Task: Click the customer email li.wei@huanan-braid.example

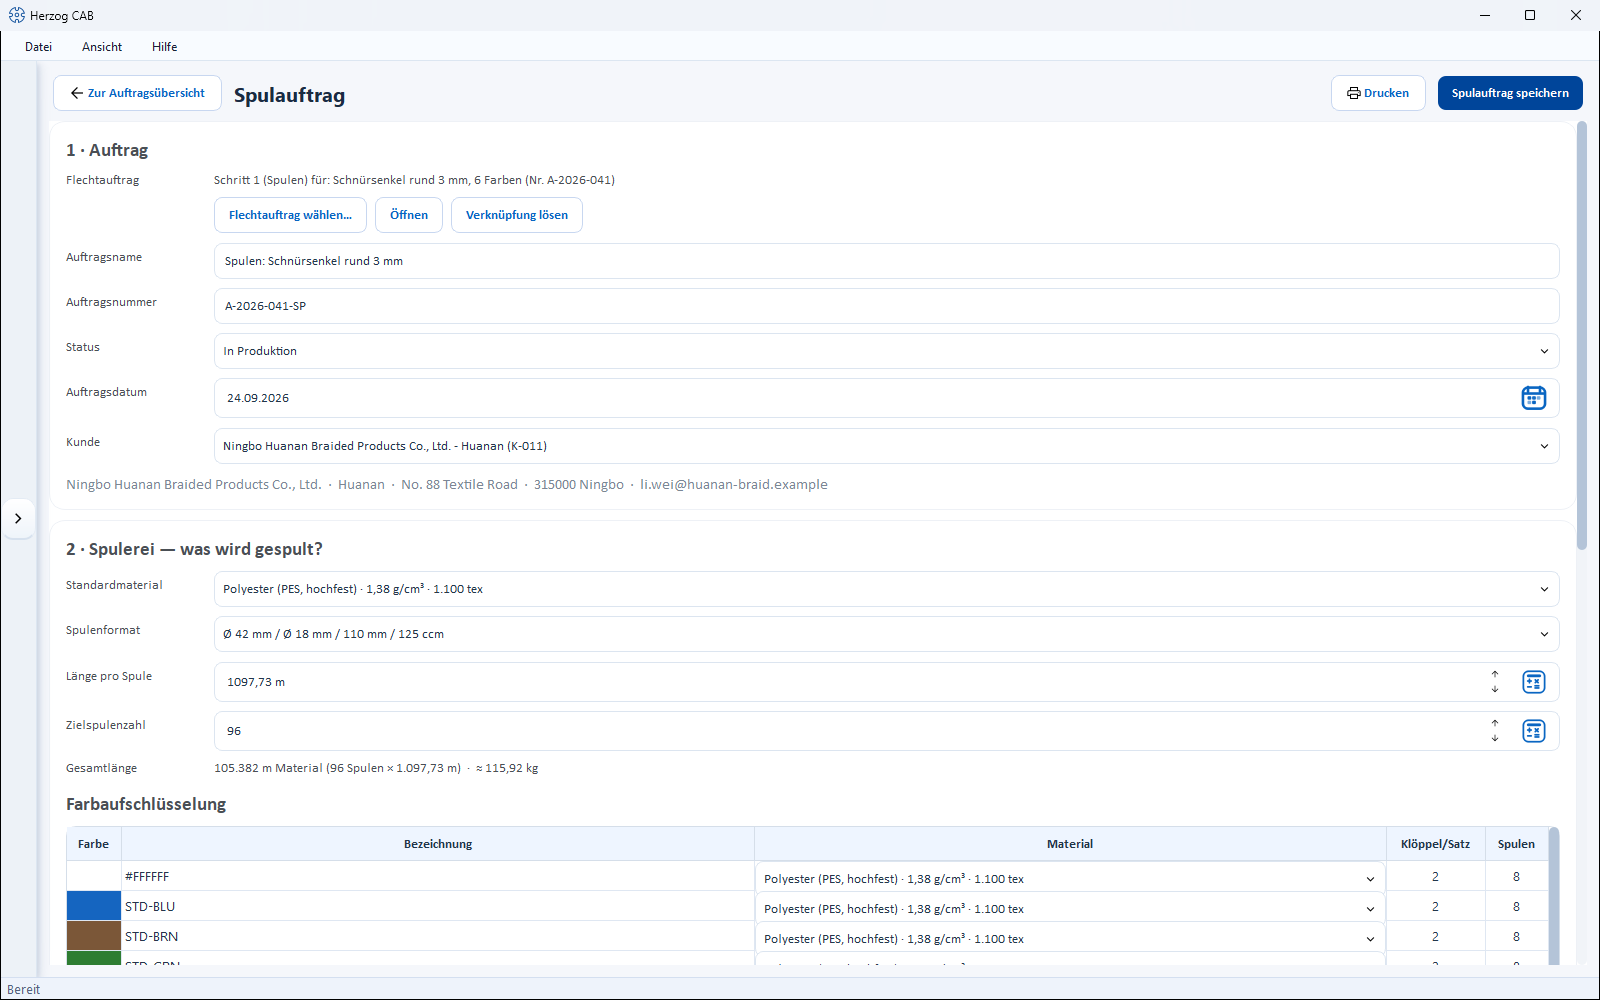Action: (734, 485)
